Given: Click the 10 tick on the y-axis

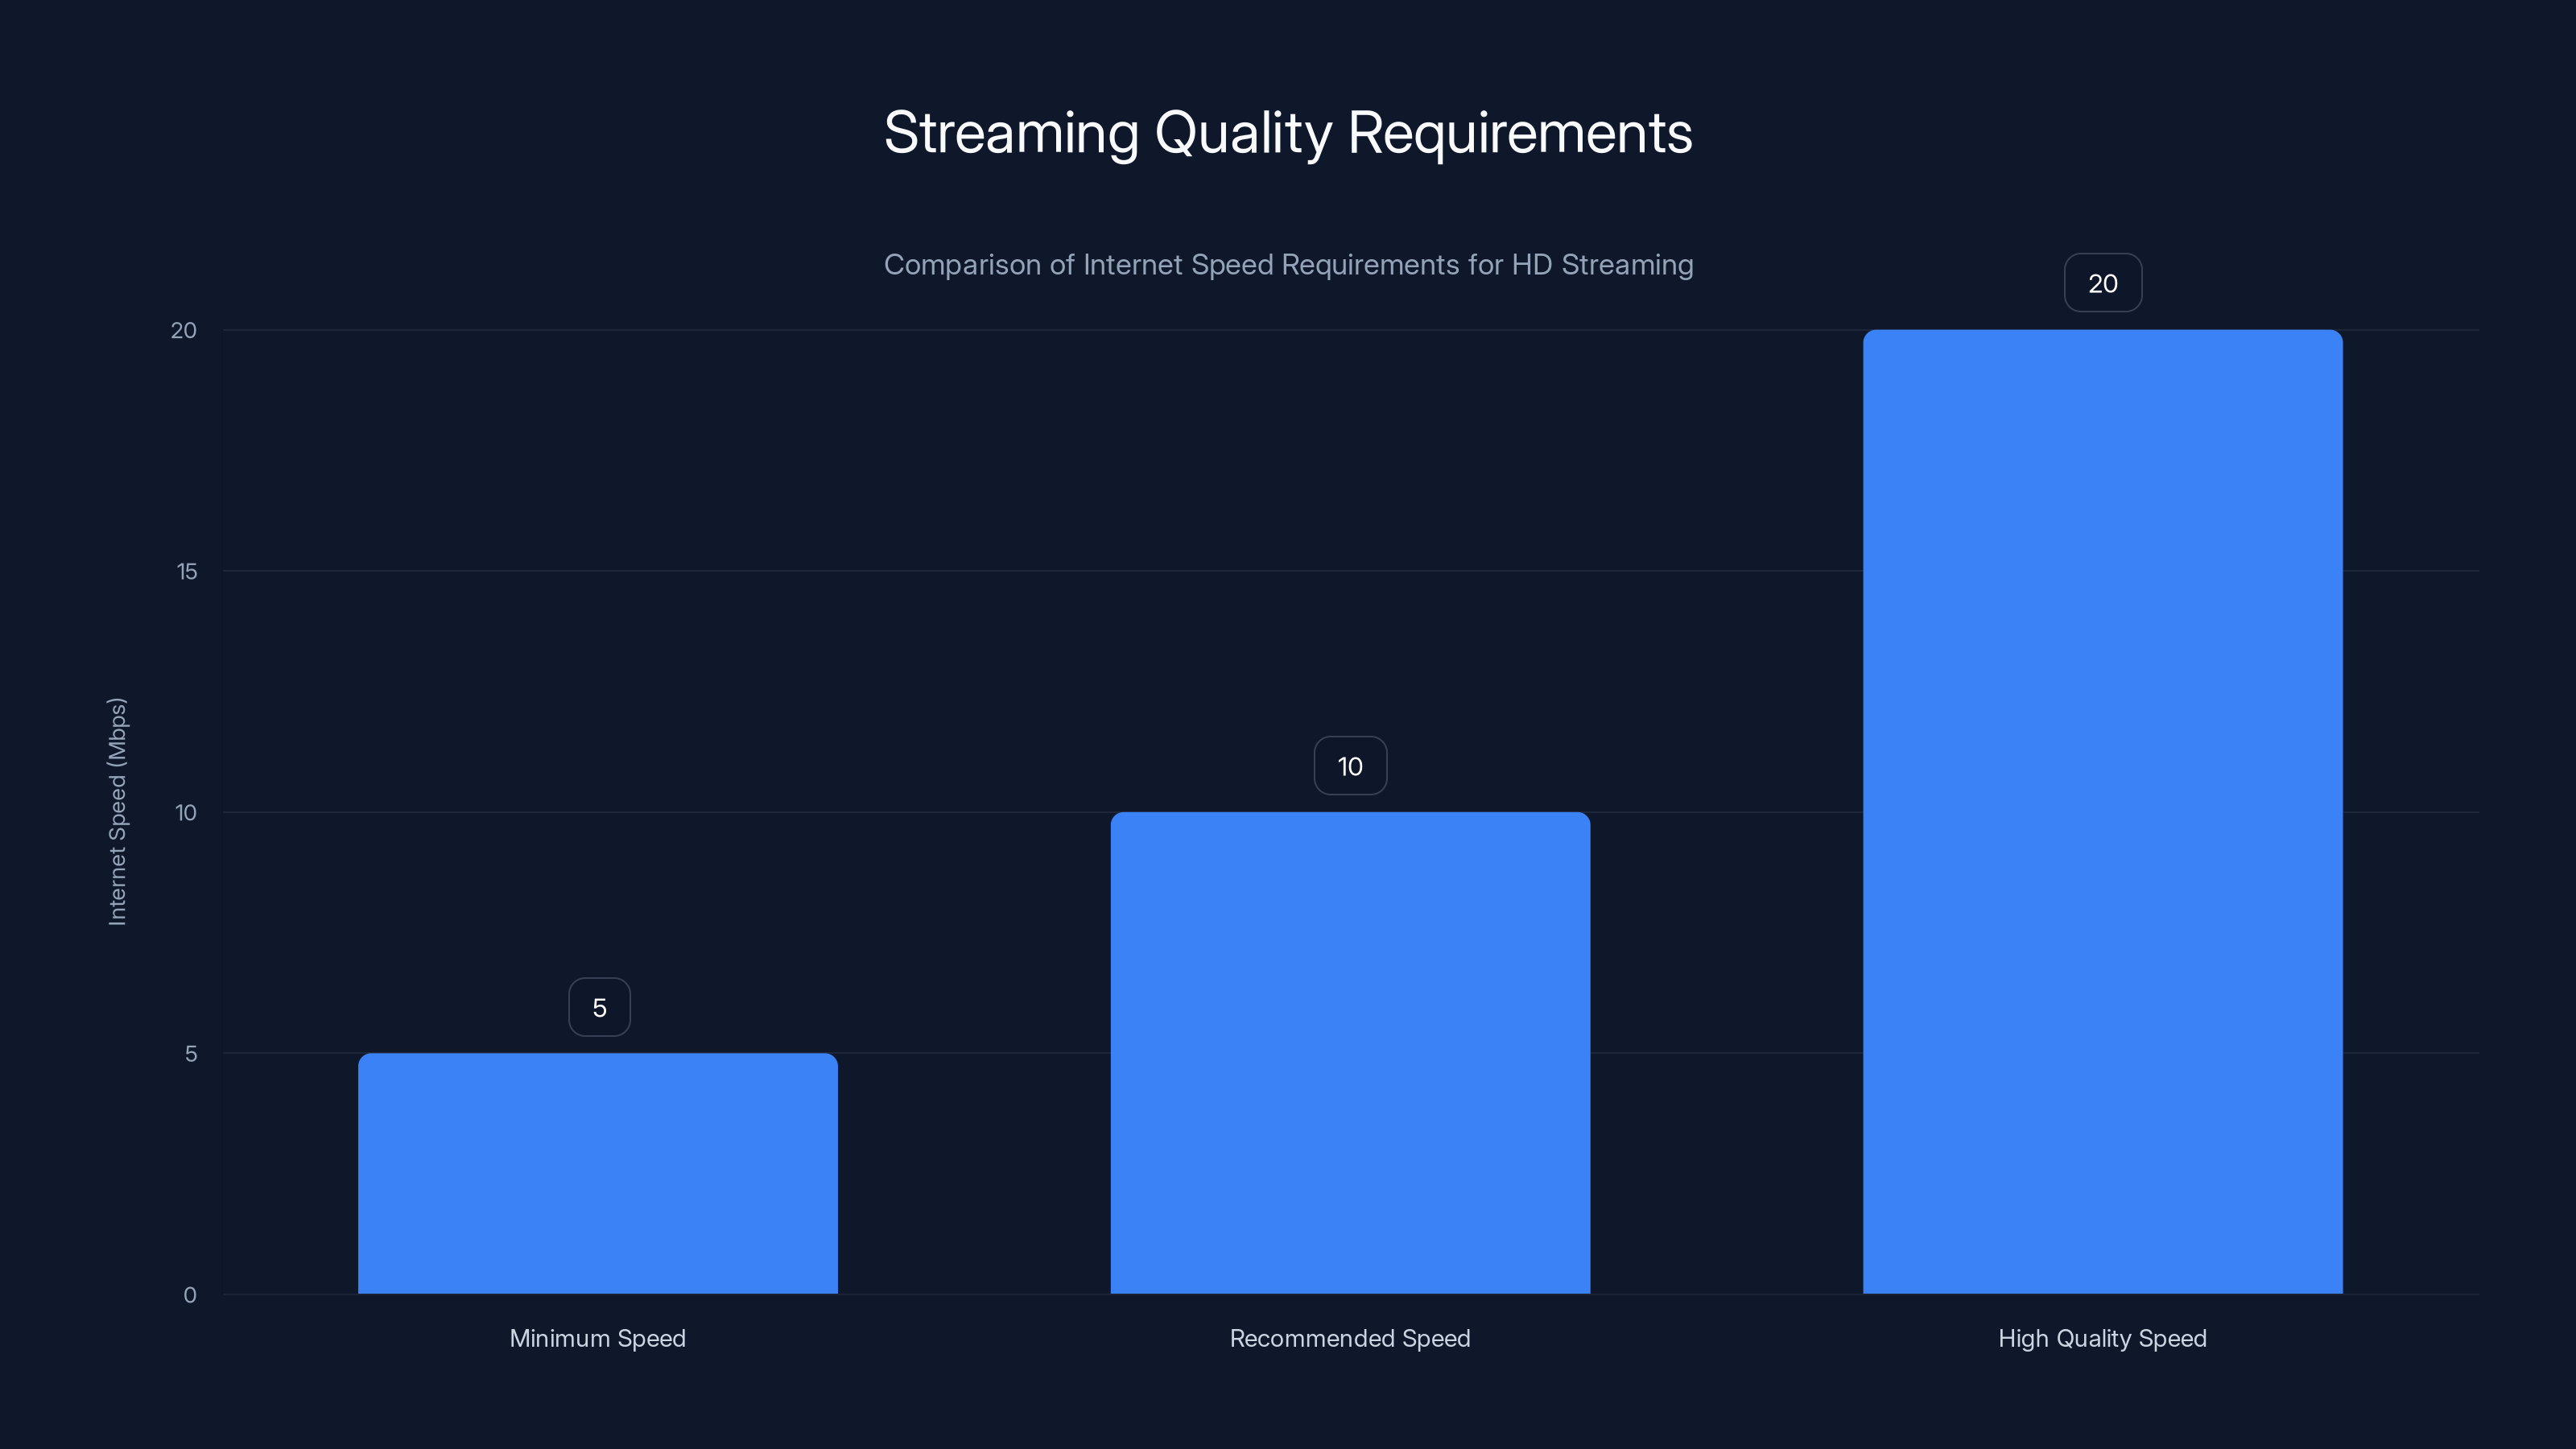Looking at the screenshot, I should click(184, 812).
